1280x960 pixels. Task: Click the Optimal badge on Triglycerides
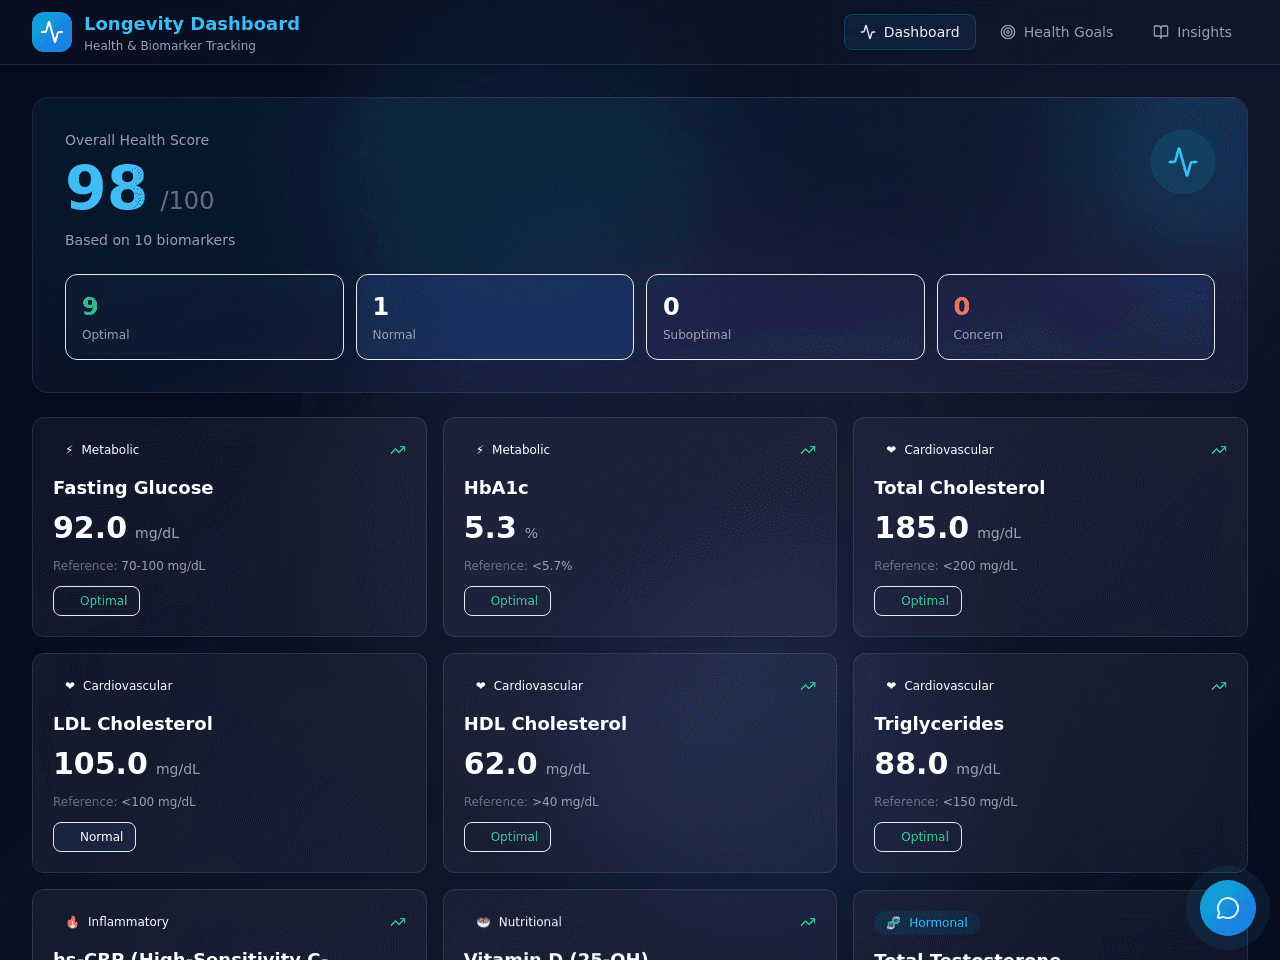pyautogui.click(x=918, y=837)
